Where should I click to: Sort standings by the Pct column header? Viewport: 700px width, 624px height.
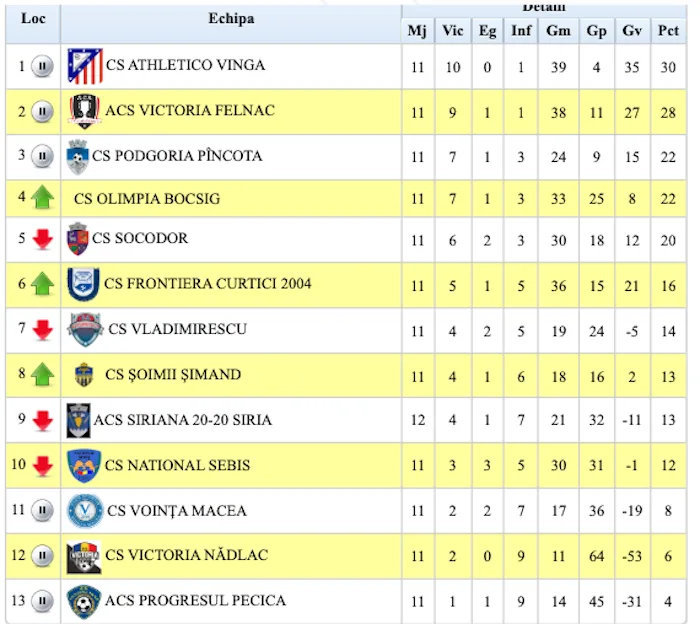[x=668, y=30]
